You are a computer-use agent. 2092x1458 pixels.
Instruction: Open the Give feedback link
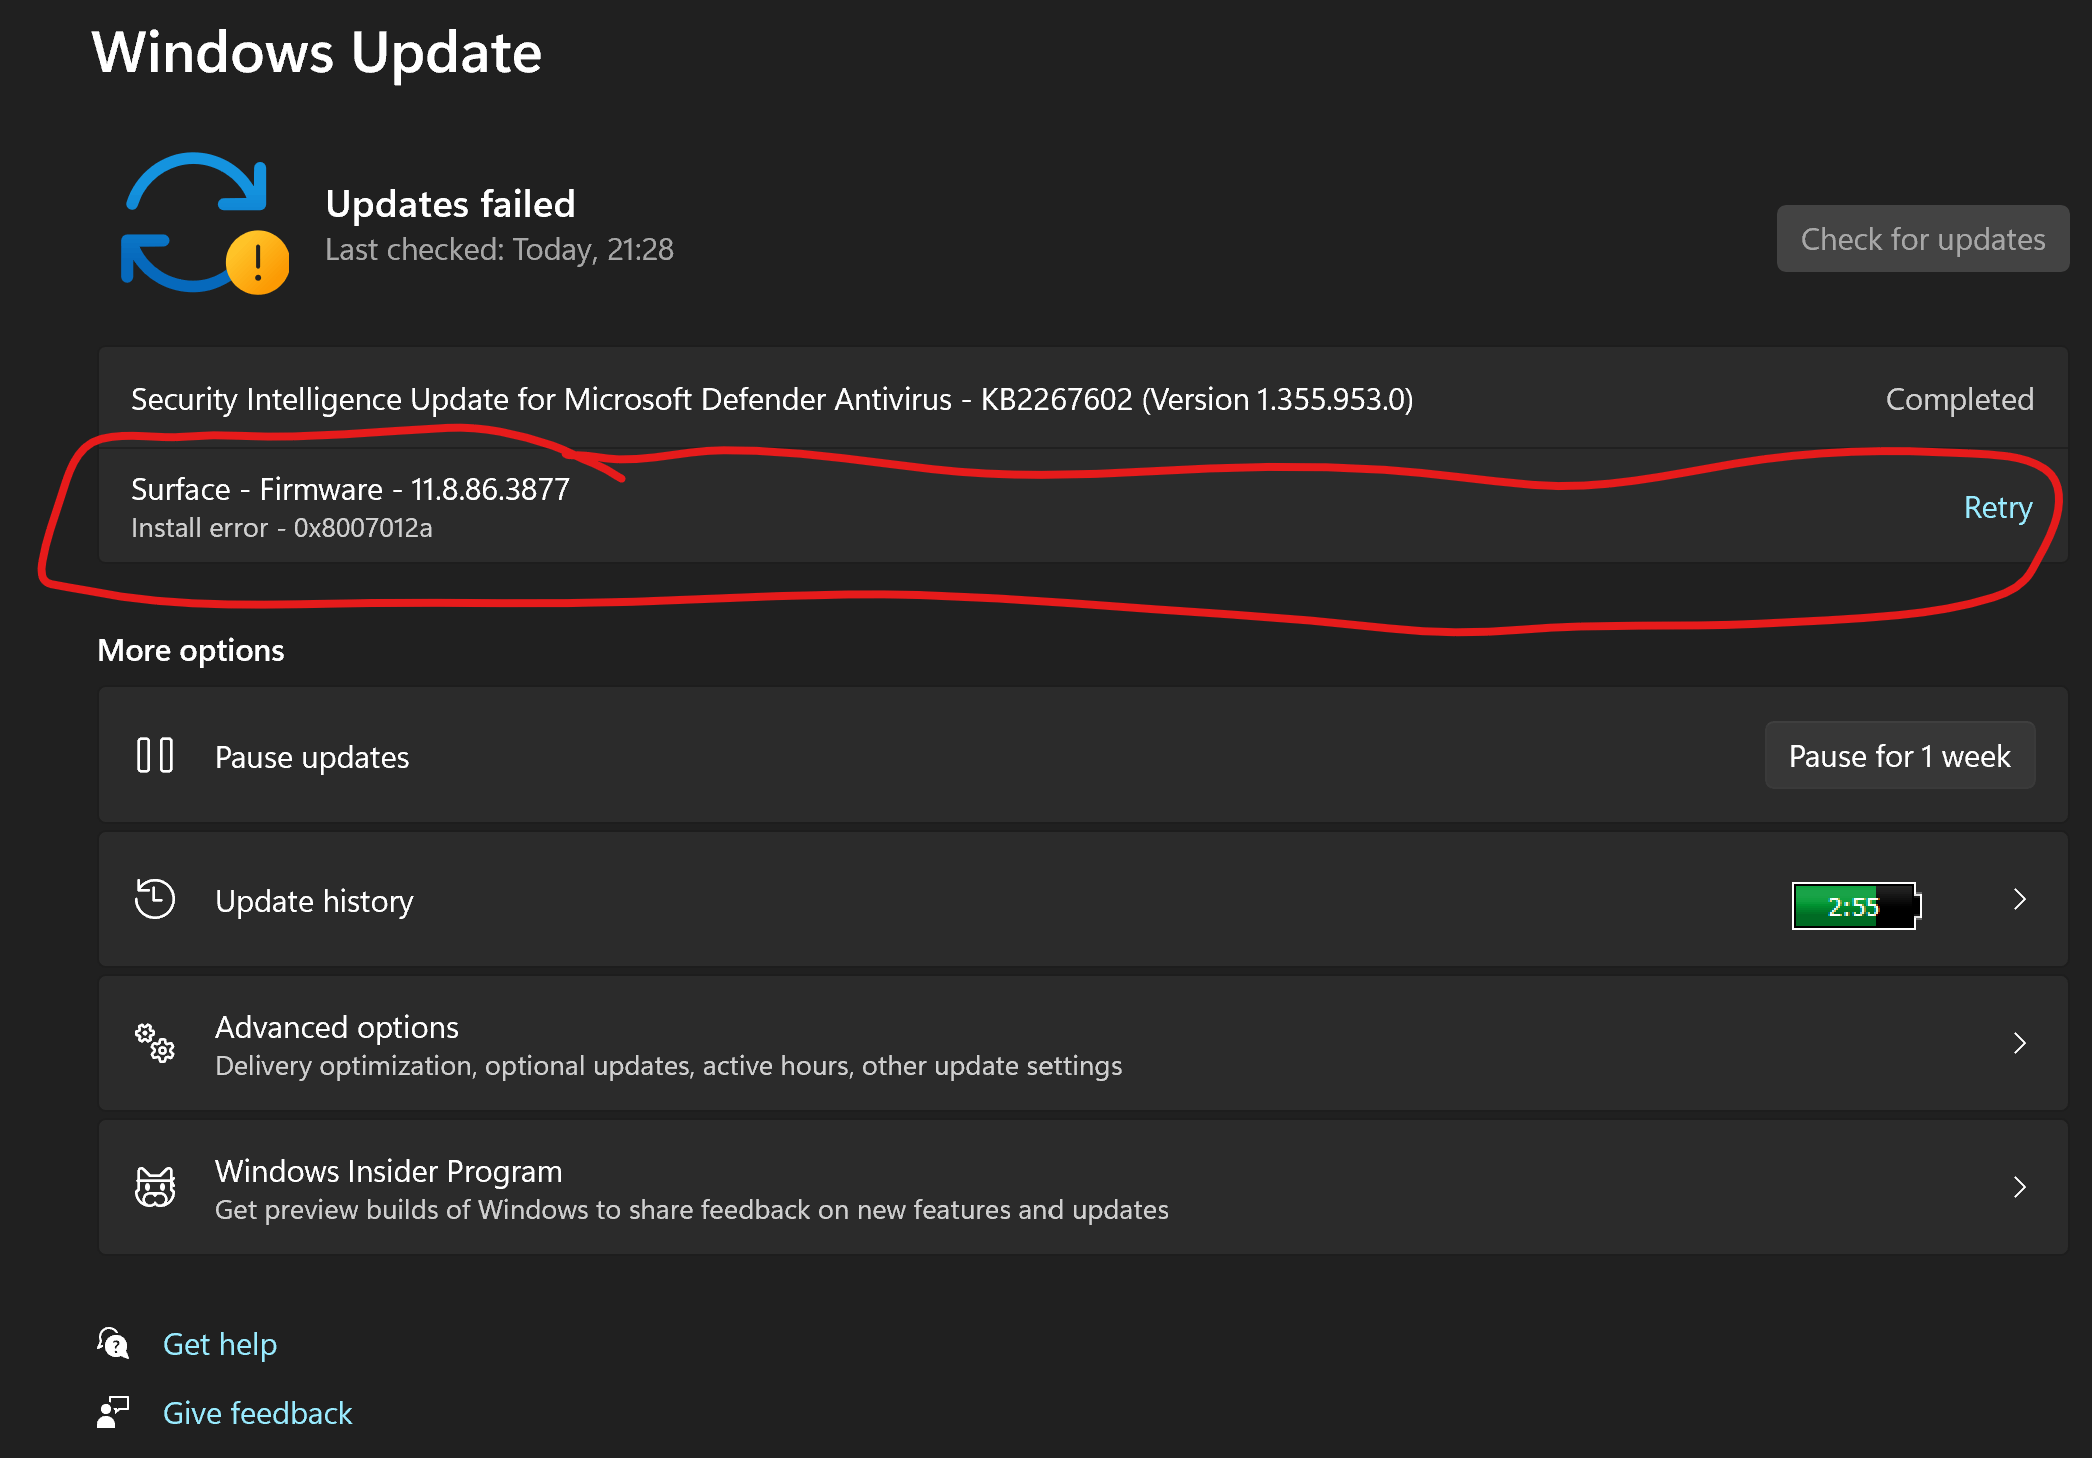257,1413
